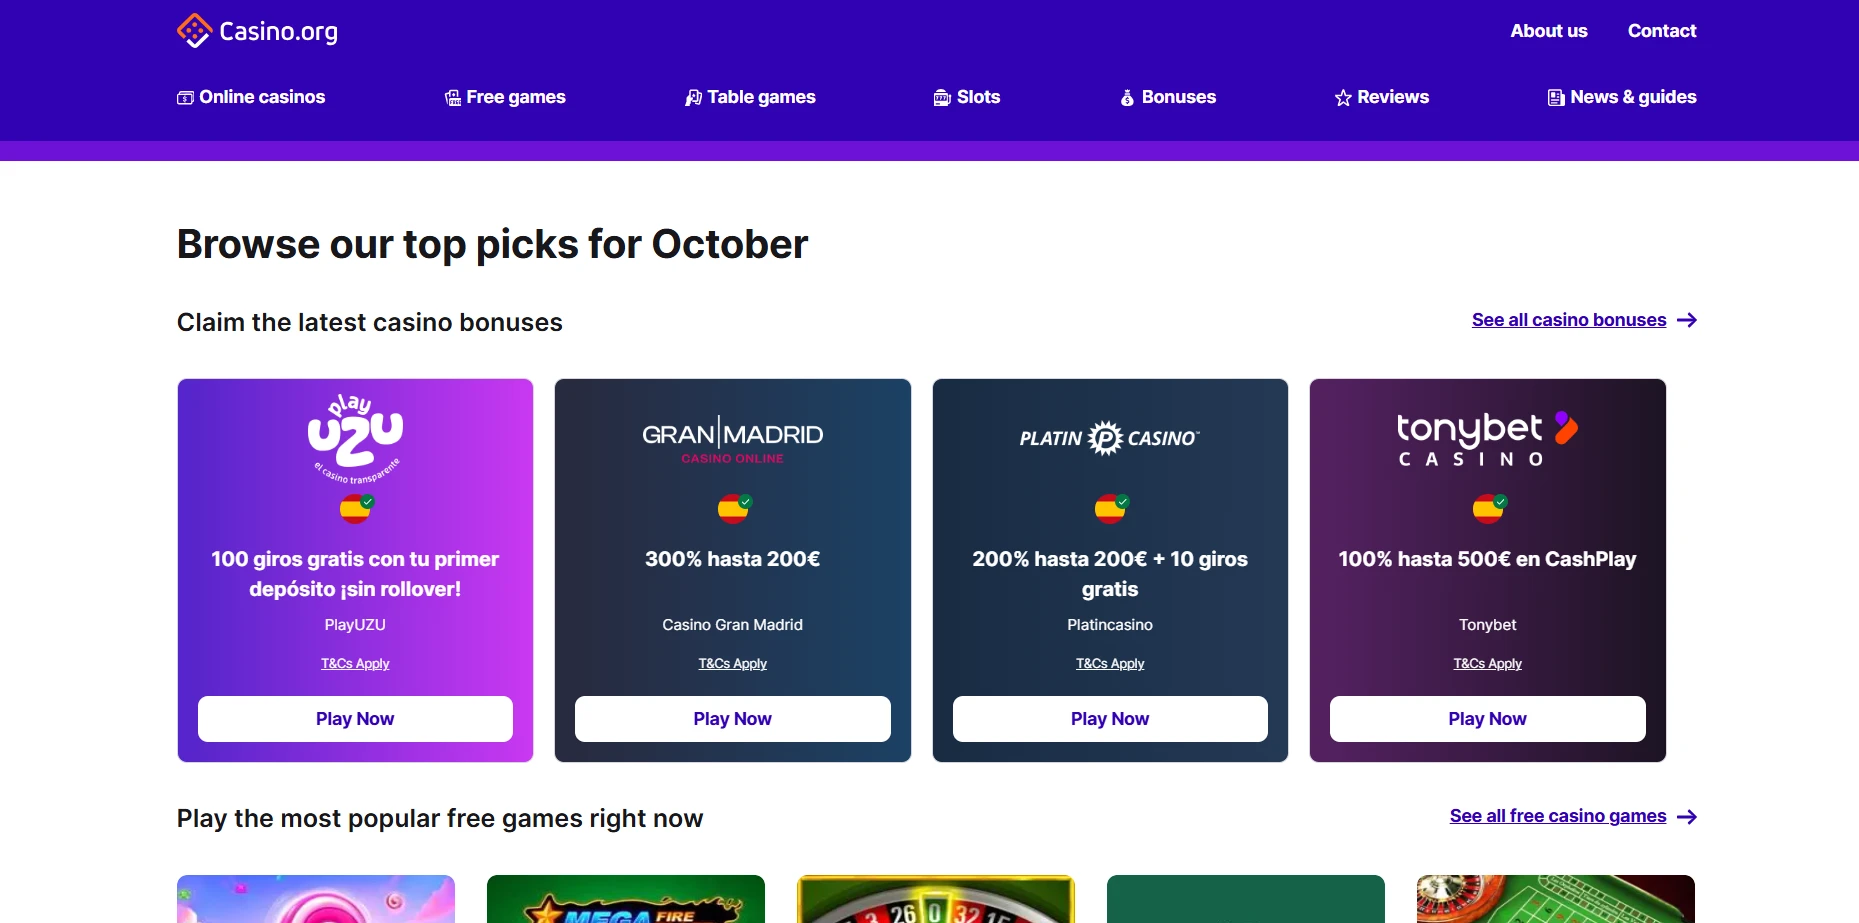Click the Spain flag badge on Tonybet card

[x=1488, y=509]
